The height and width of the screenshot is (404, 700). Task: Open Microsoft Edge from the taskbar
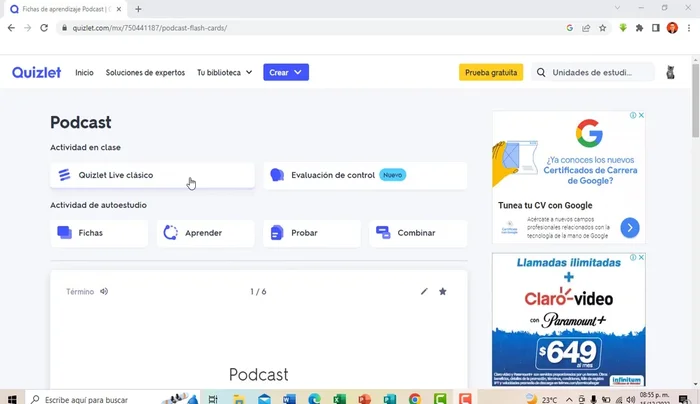(314, 399)
